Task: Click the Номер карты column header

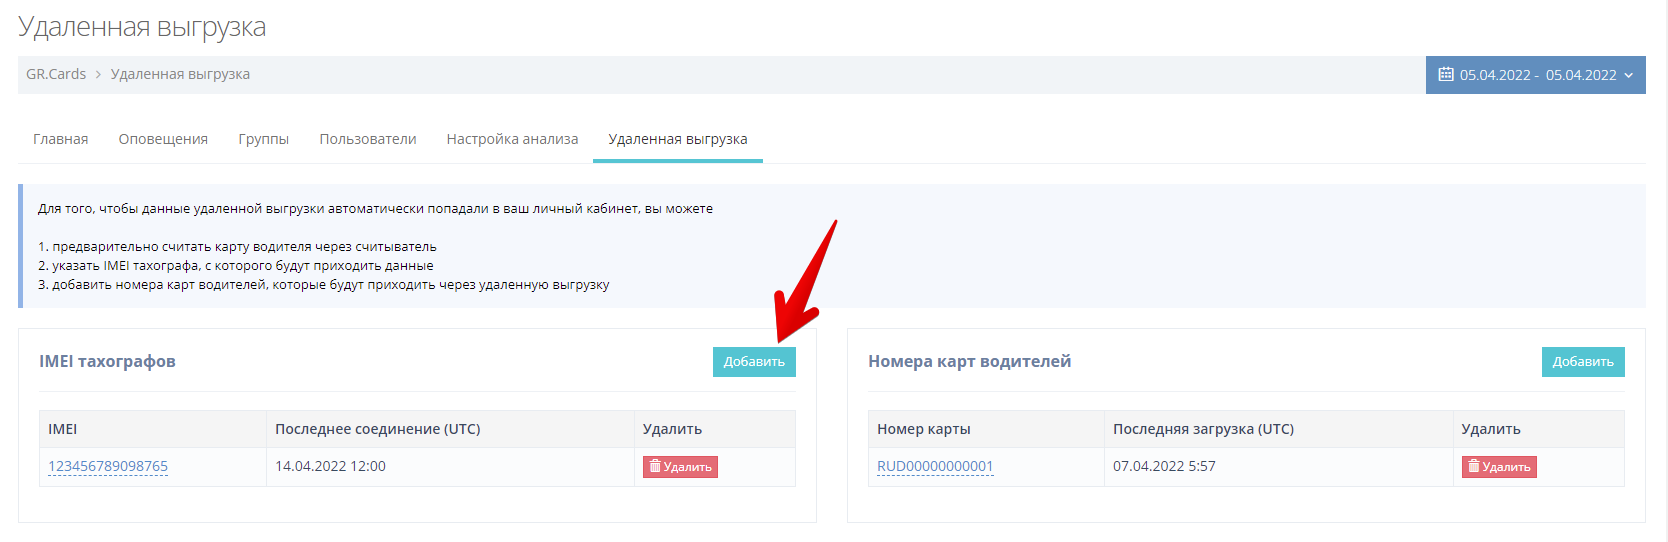Action: (923, 429)
